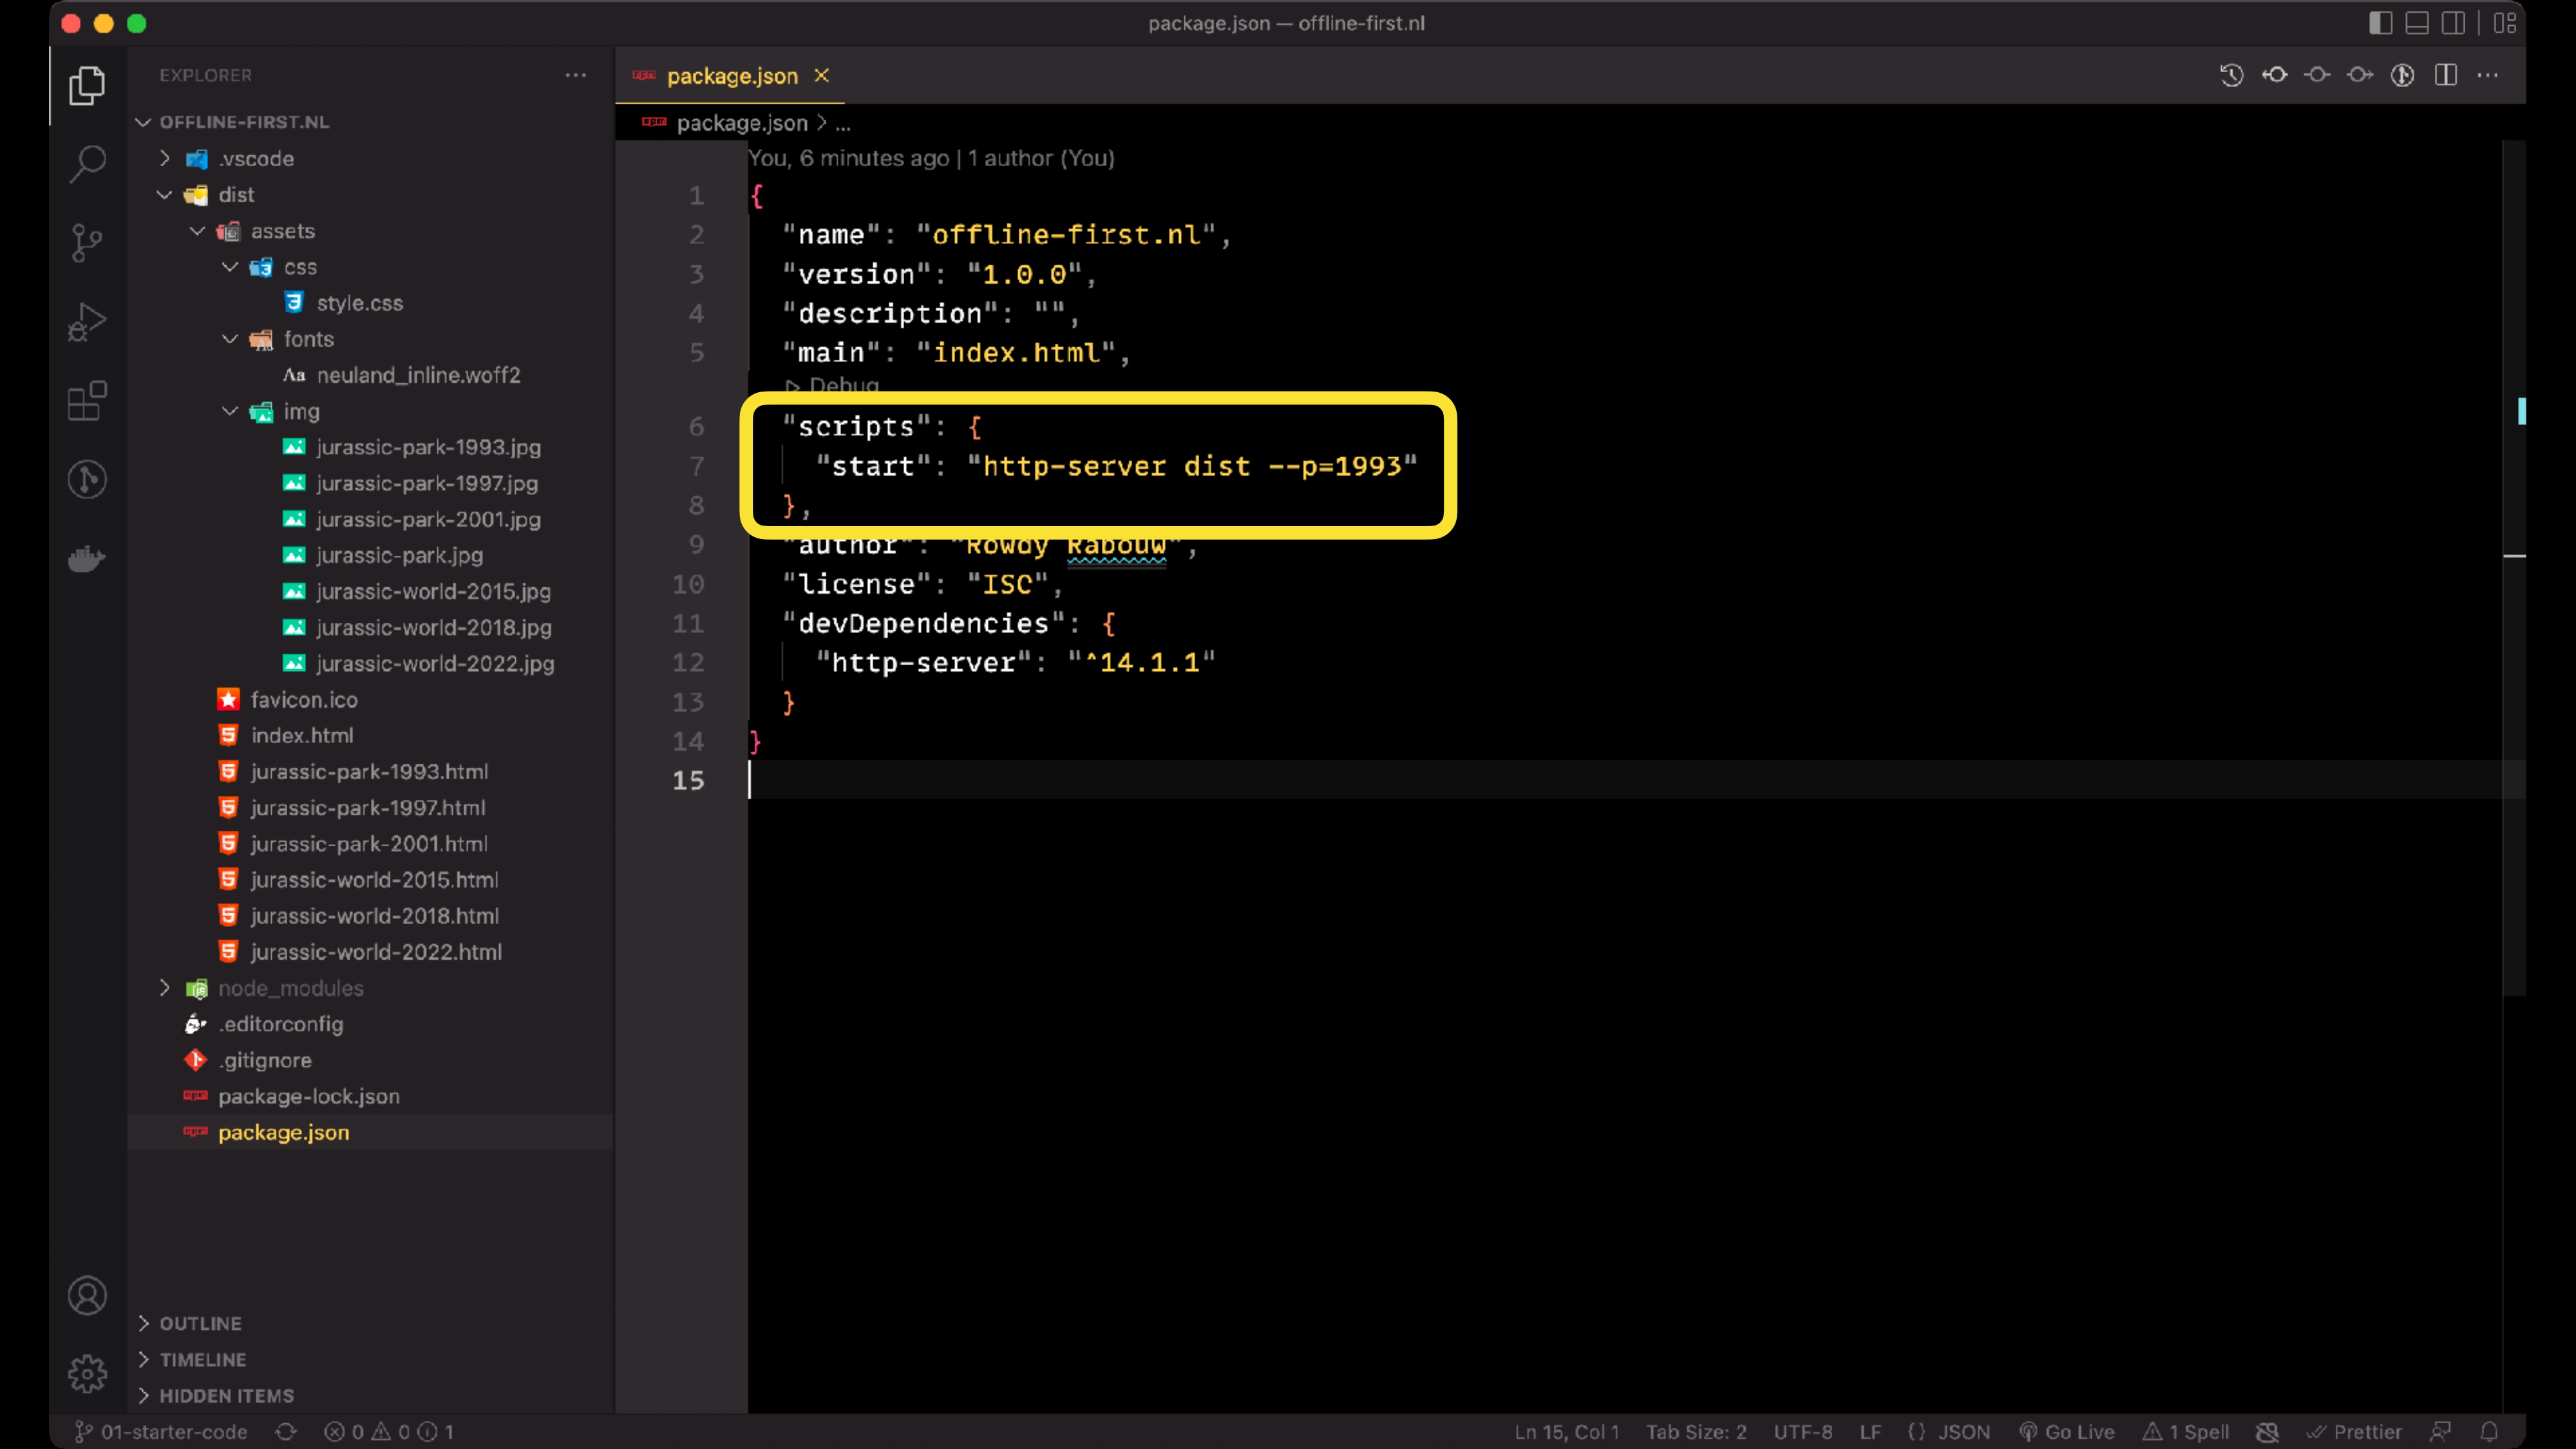Click Ln 15, Col 1 cursor position
The height and width of the screenshot is (1449, 2576).
[x=1566, y=1431]
